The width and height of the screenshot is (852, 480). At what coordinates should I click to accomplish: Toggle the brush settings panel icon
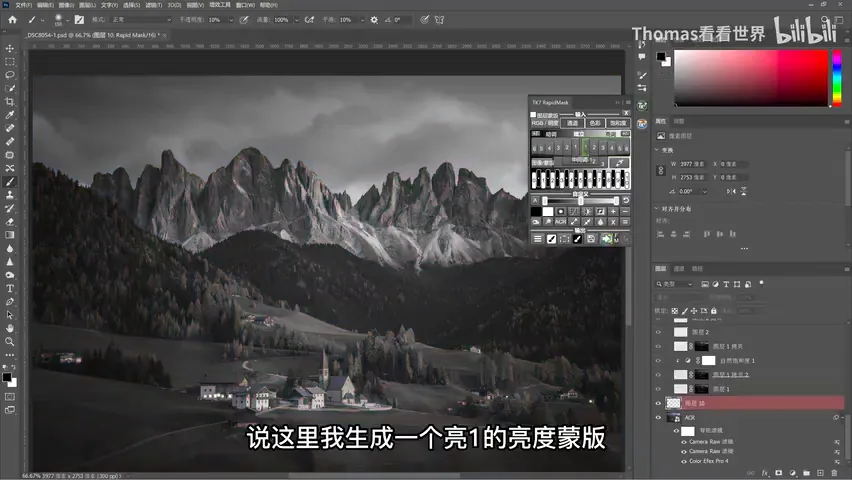point(79,20)
